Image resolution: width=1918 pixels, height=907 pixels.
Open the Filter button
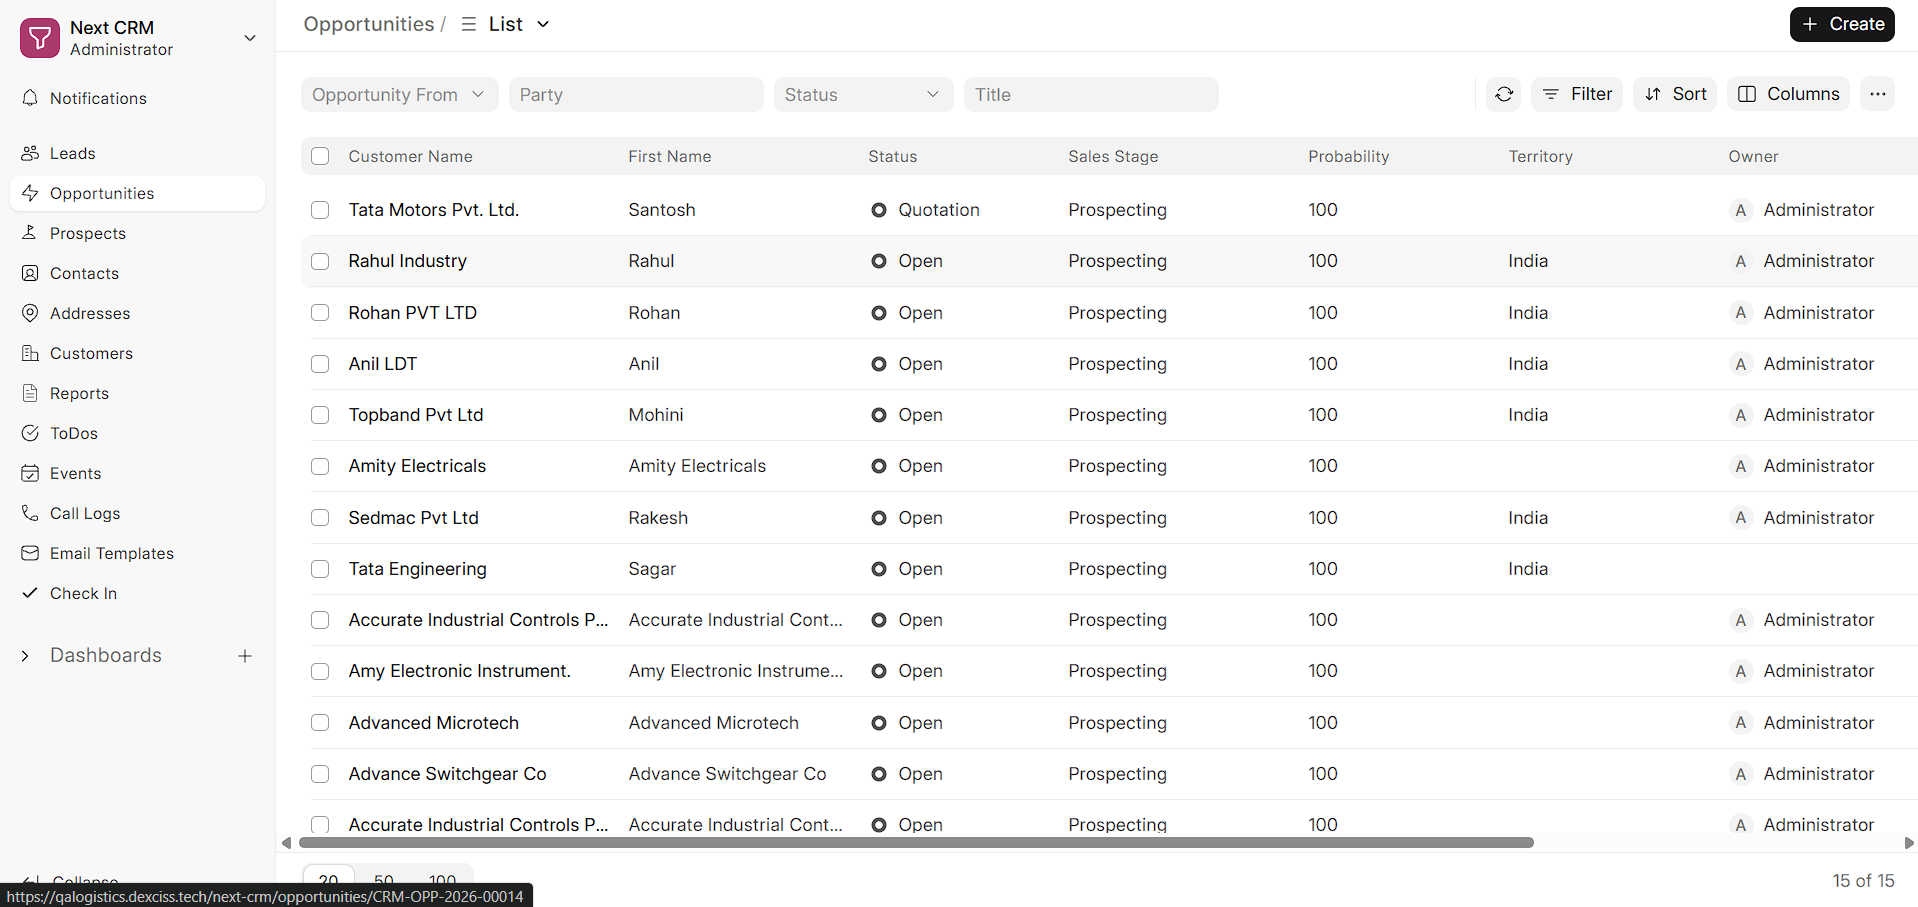click(1577, 94)
